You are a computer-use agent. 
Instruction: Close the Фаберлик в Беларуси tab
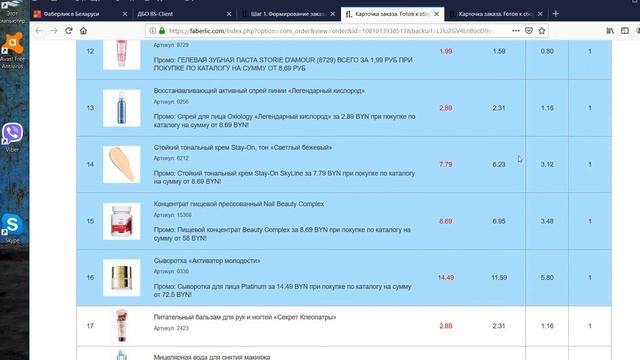125,14
